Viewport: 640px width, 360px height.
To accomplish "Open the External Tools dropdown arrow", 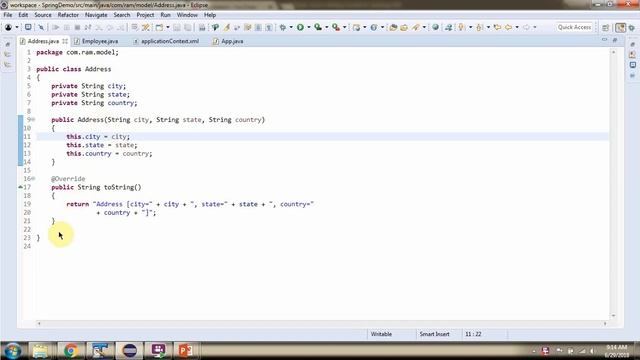I will [x=344, y=27].
